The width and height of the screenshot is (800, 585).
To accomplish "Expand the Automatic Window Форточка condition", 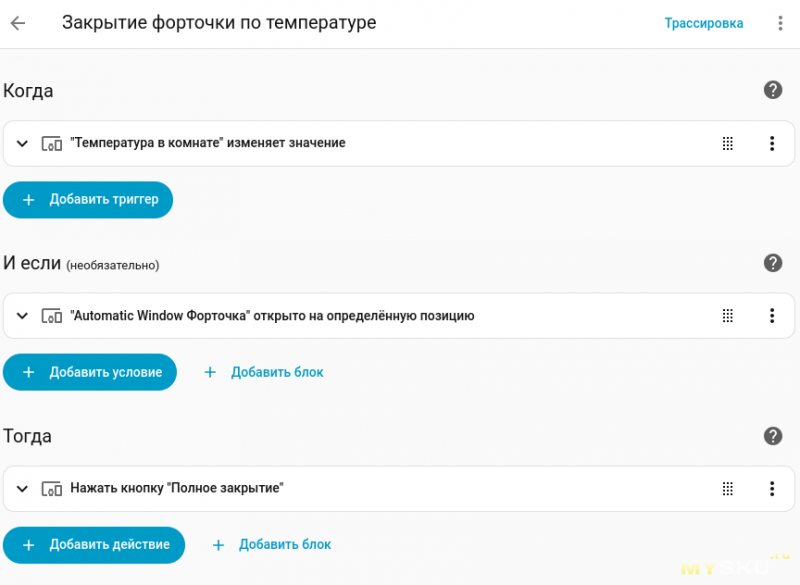I will click(22, 316).
